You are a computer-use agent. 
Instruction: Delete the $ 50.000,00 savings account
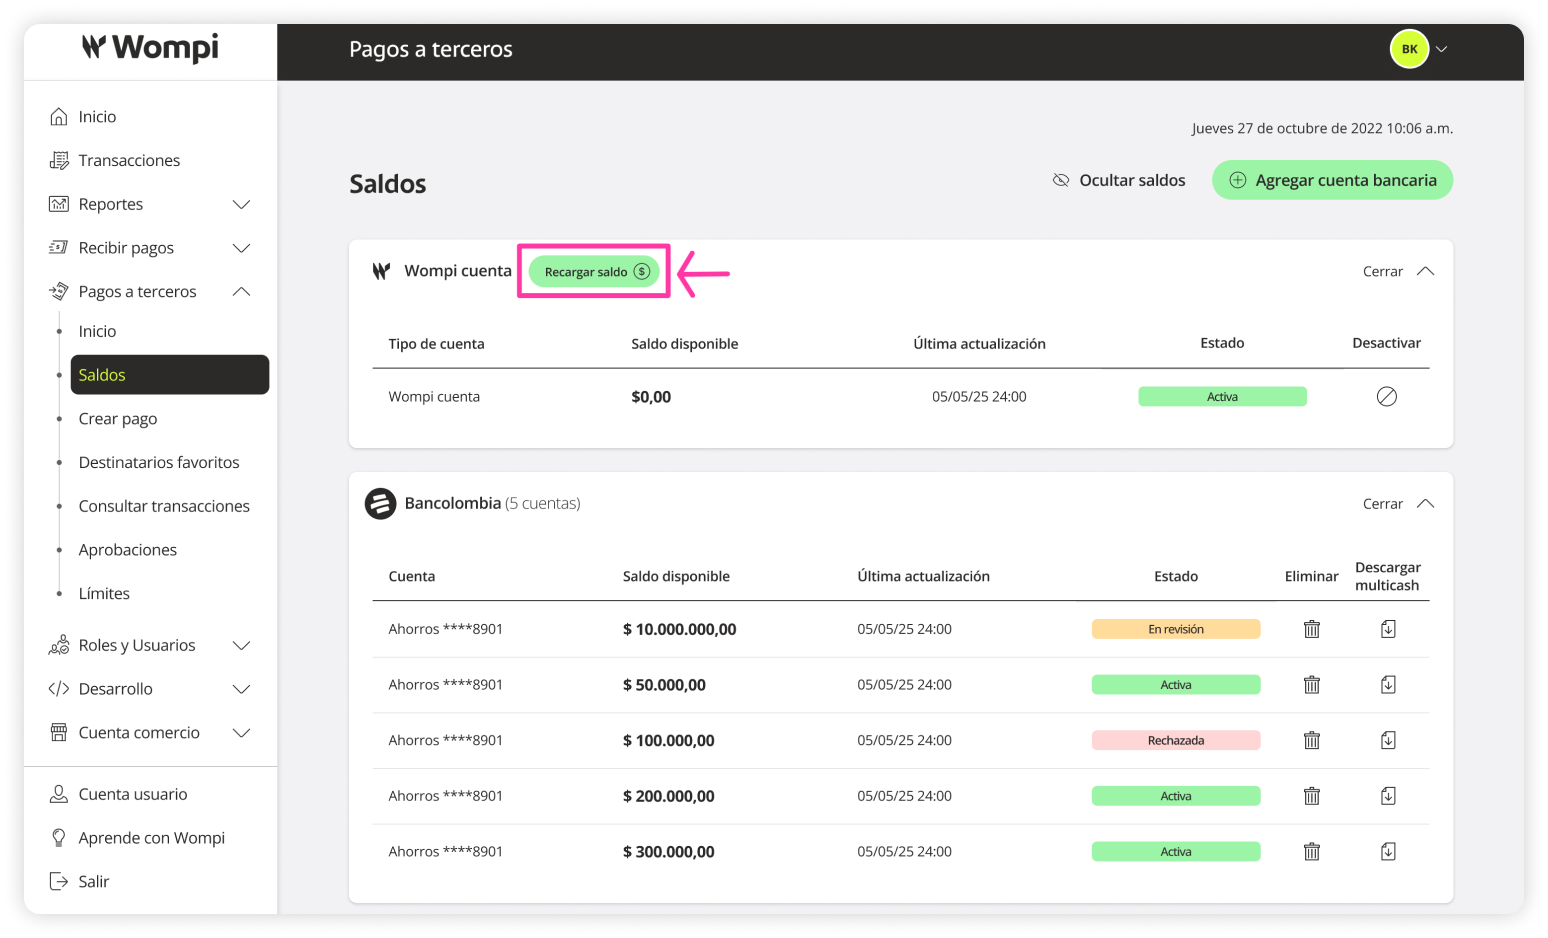[1312, 685]
